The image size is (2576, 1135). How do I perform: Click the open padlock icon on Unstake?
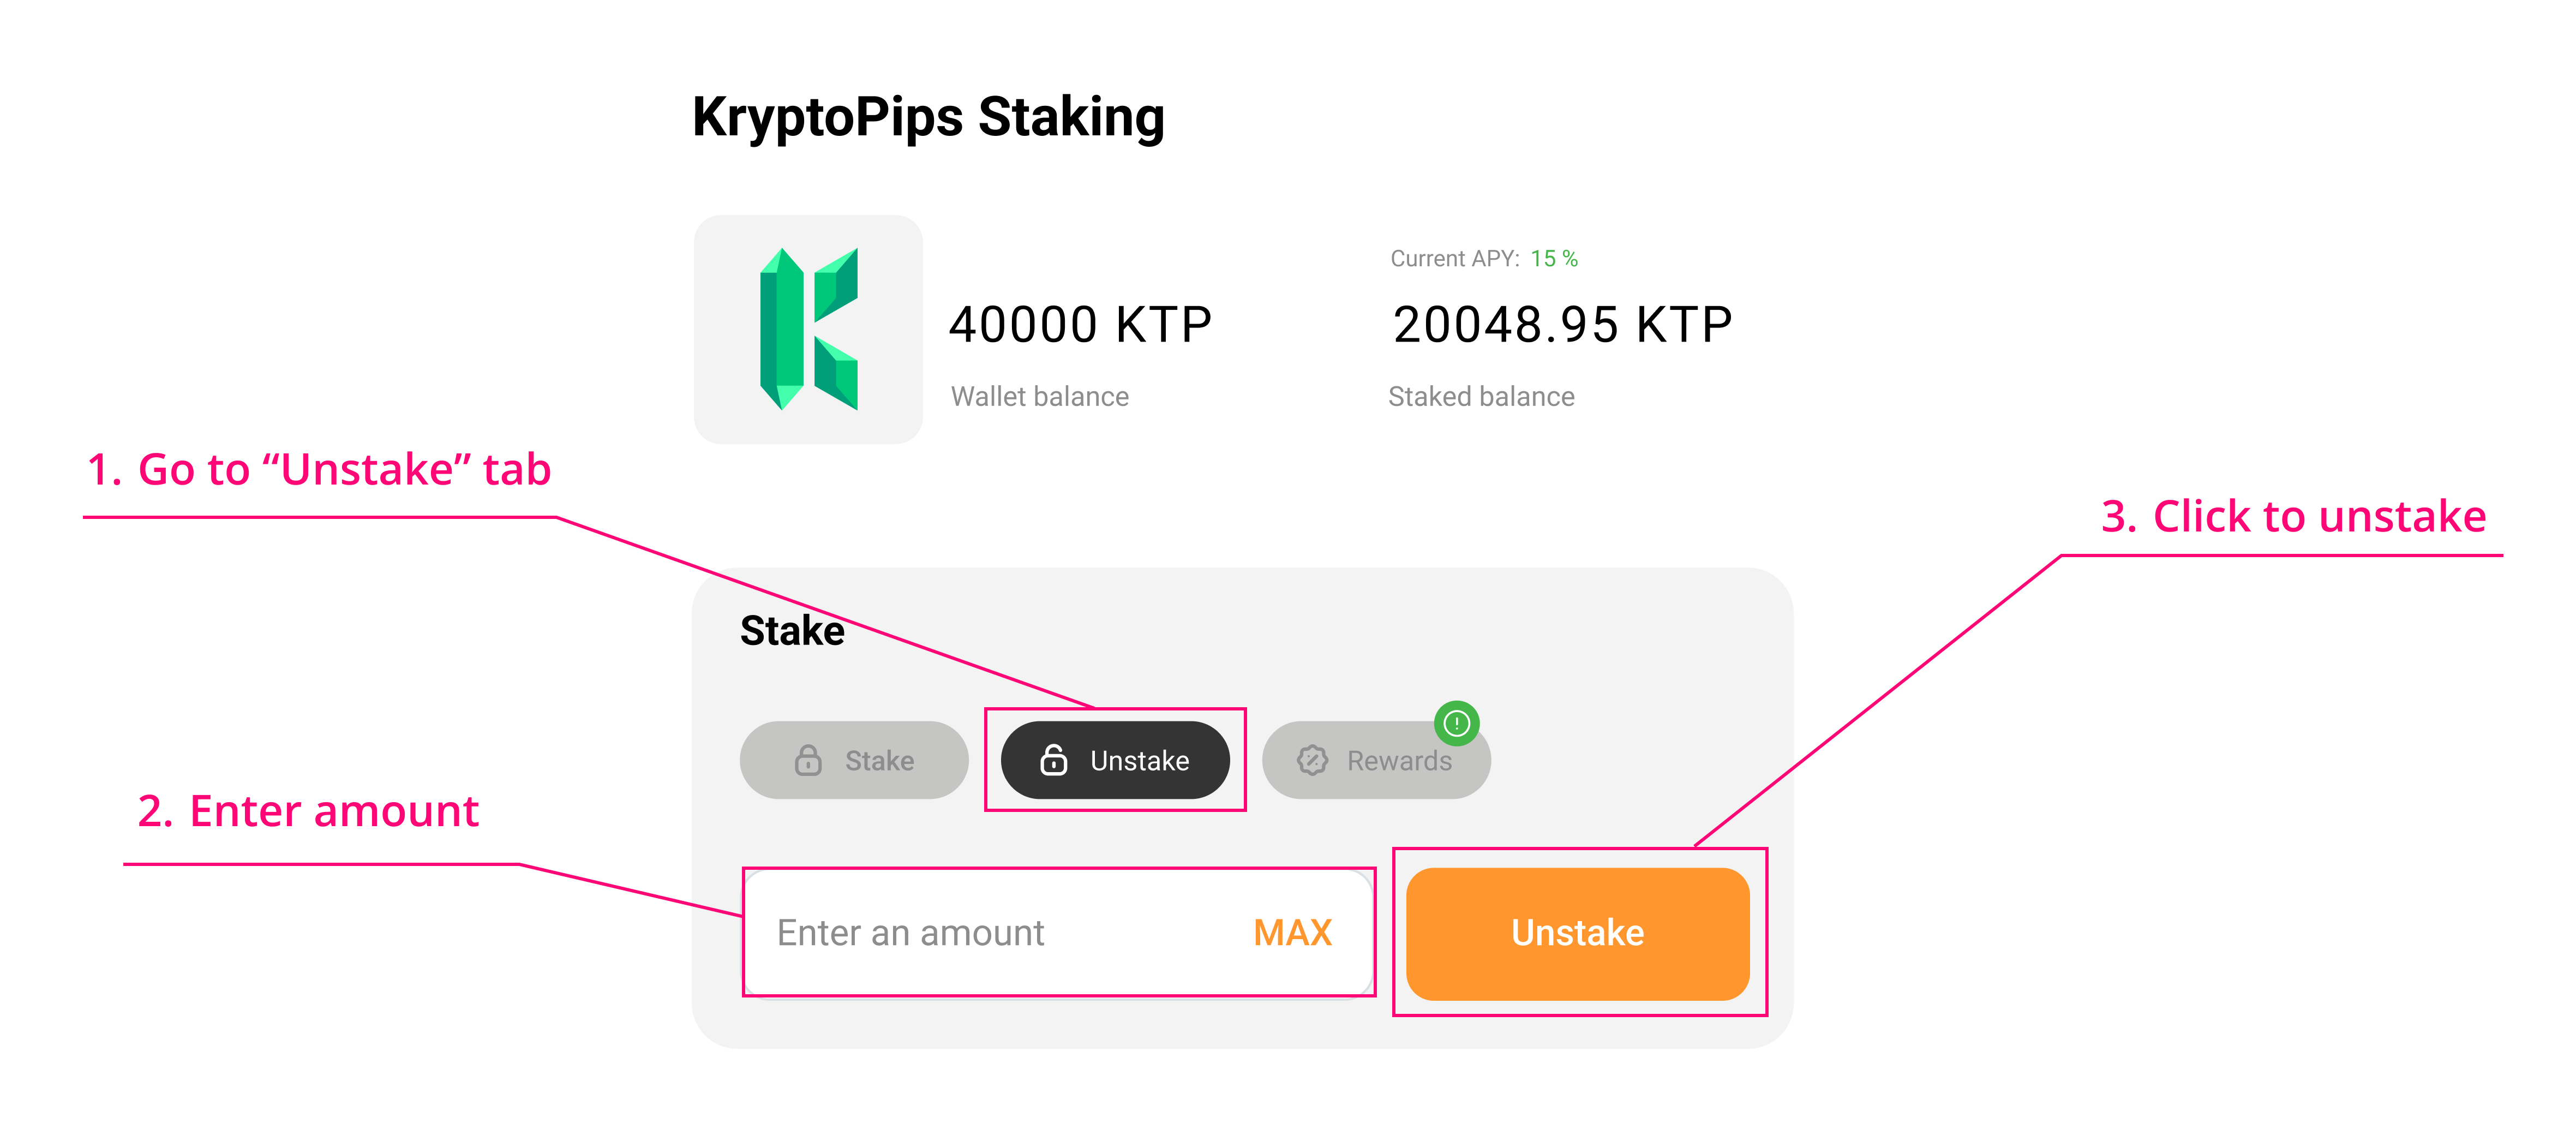point(1054,760)
